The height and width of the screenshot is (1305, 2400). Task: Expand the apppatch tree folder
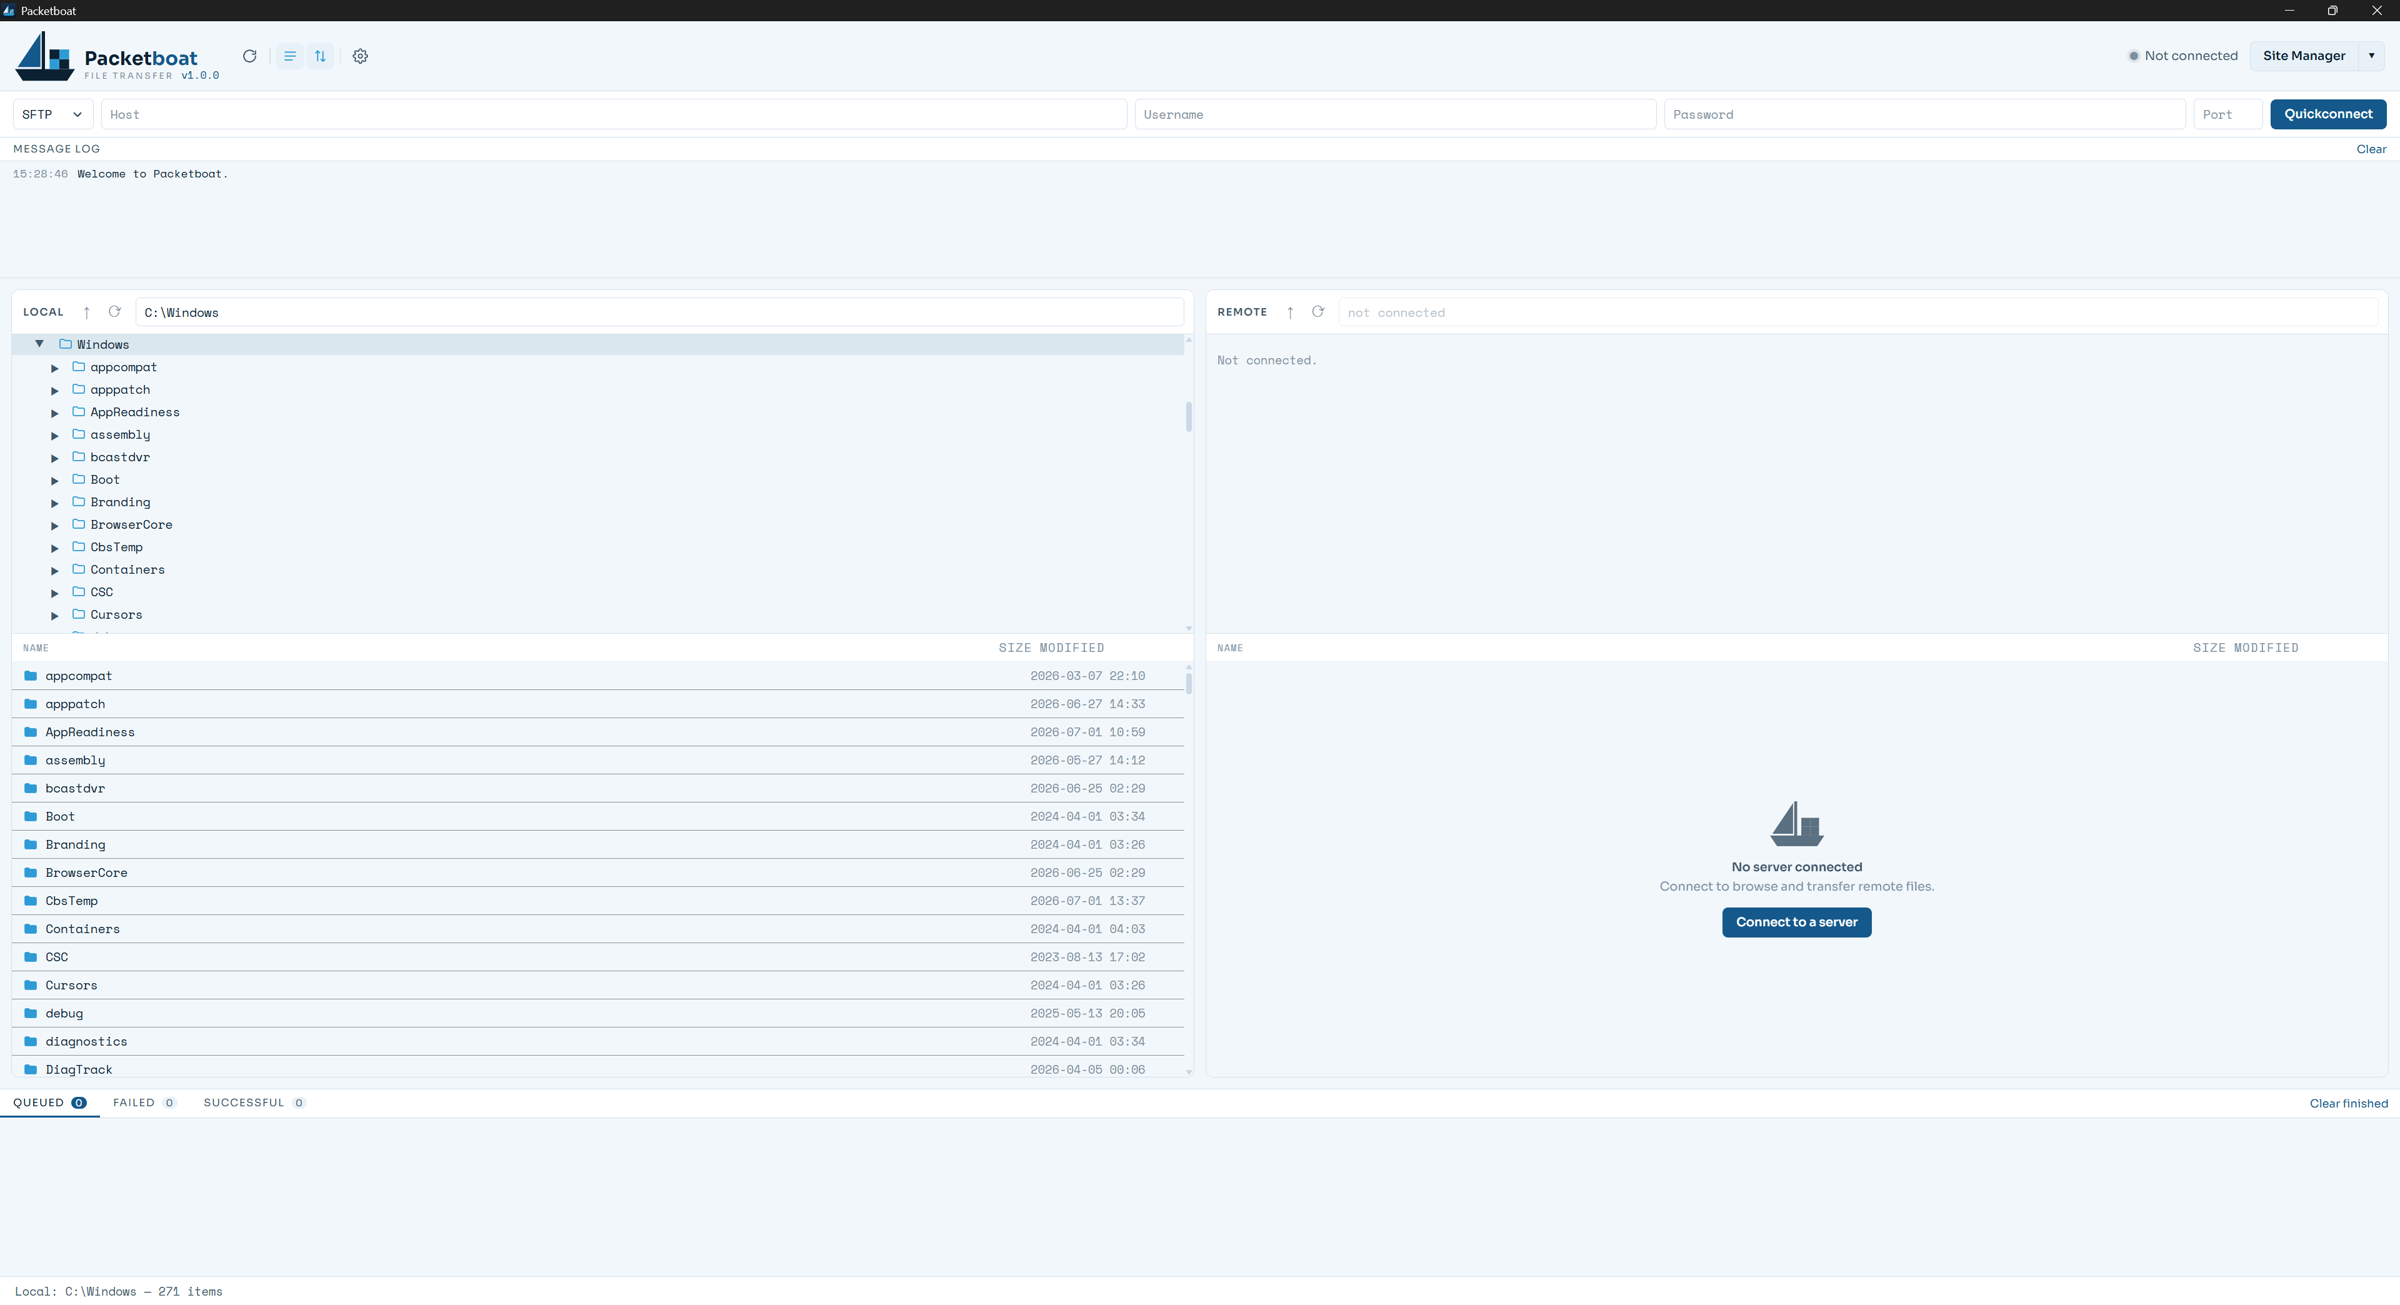55,390
